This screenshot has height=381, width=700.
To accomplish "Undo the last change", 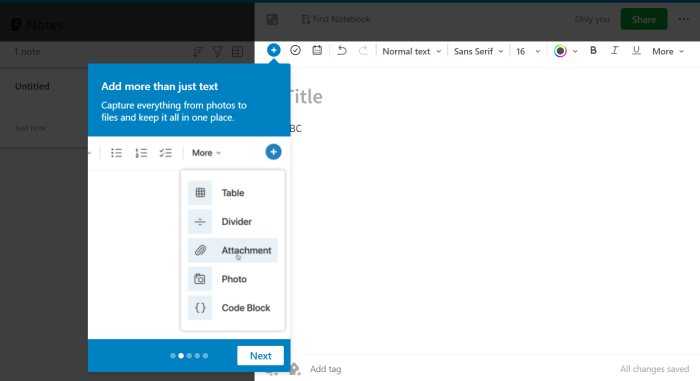I will pyautogui.click(x=342, y=50).
